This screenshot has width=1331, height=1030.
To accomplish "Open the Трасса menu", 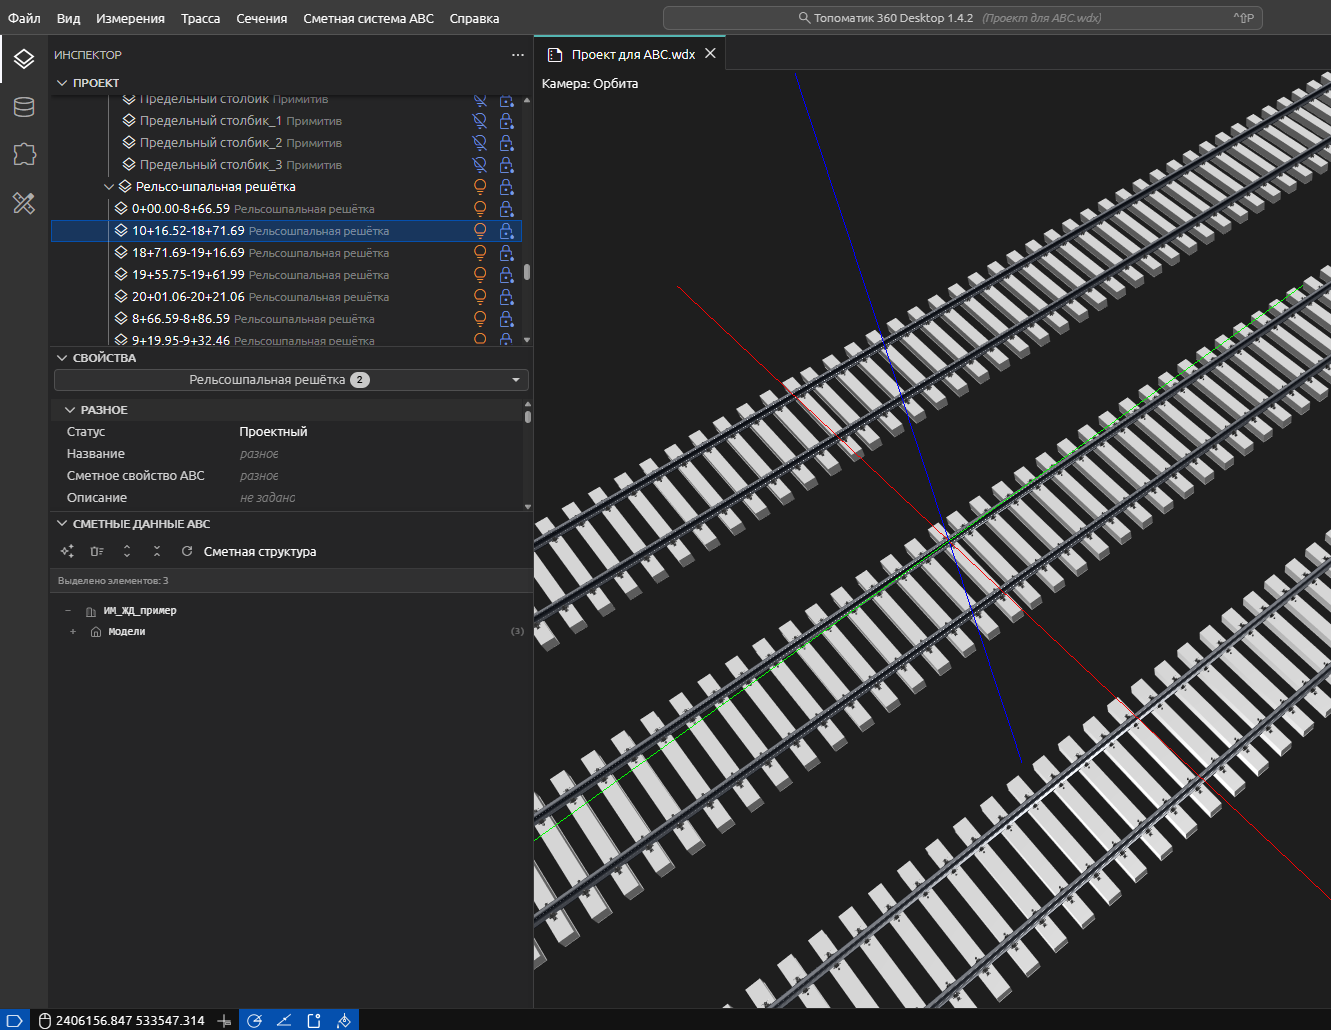I will [x=201, y=18].
